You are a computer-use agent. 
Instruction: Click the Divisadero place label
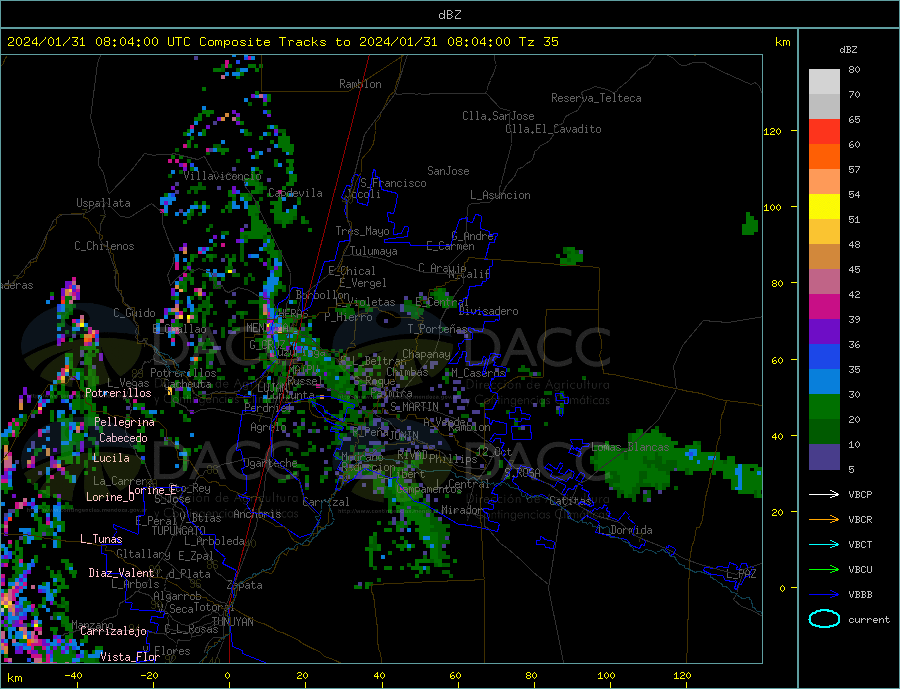(x=488, y=311)
